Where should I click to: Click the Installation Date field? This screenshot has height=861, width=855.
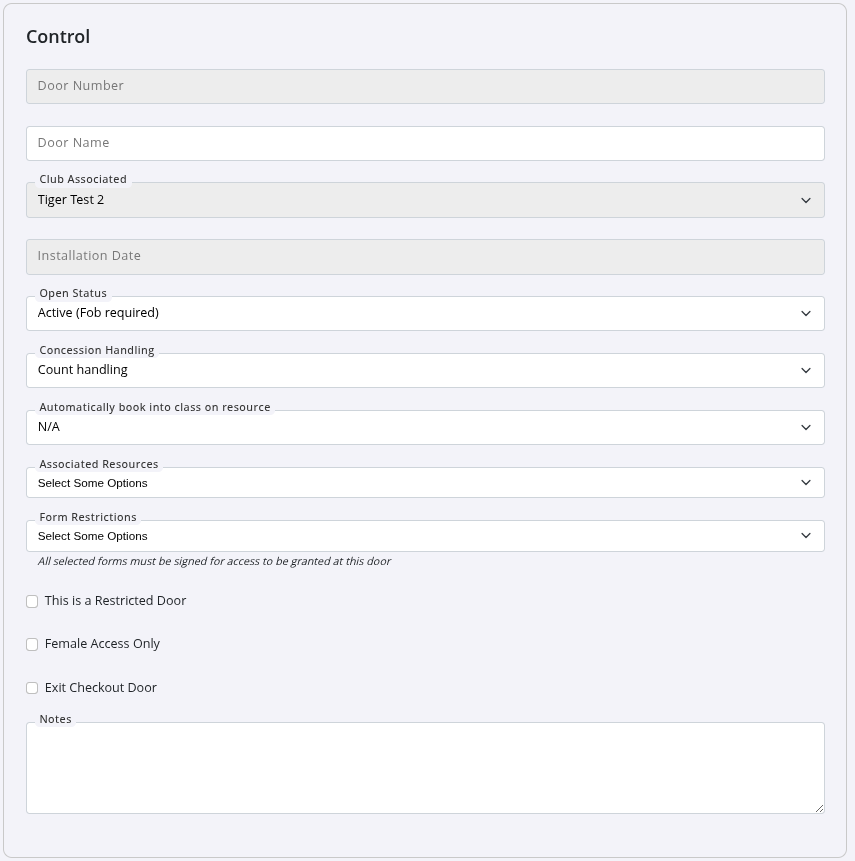[x=425, y=256]
